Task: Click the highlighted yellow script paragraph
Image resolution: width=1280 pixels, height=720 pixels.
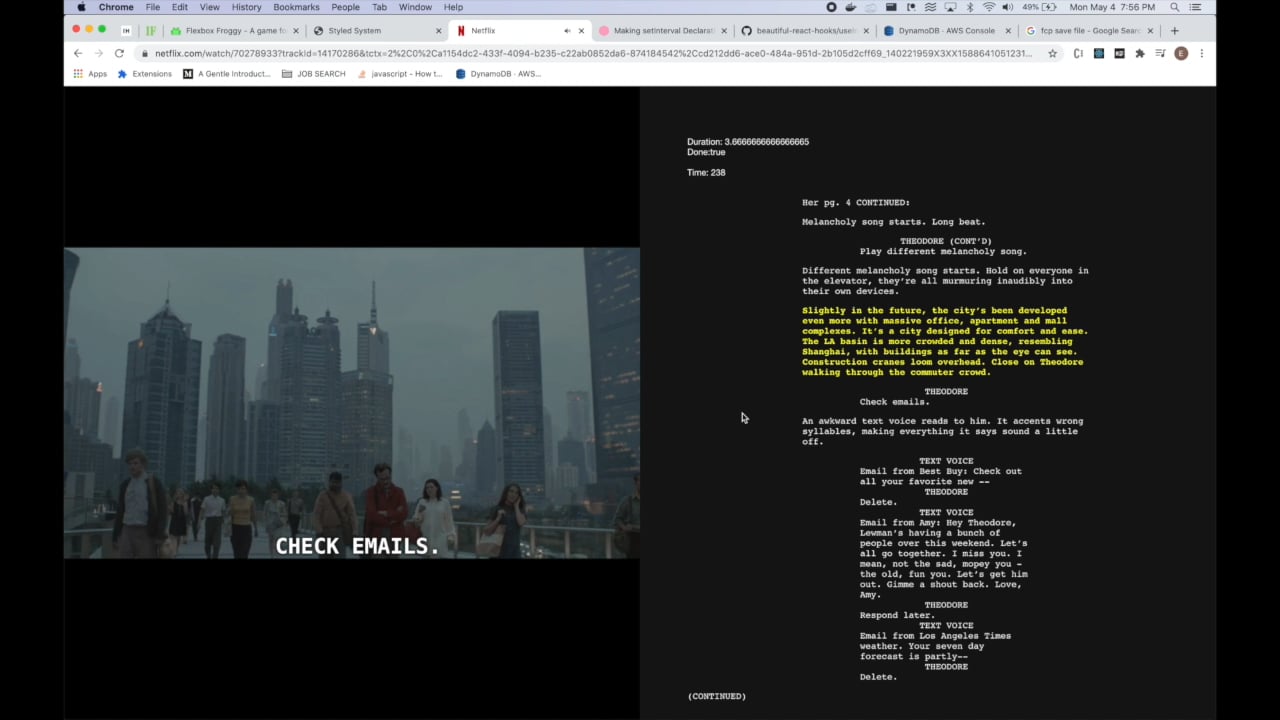Action: 944,341
